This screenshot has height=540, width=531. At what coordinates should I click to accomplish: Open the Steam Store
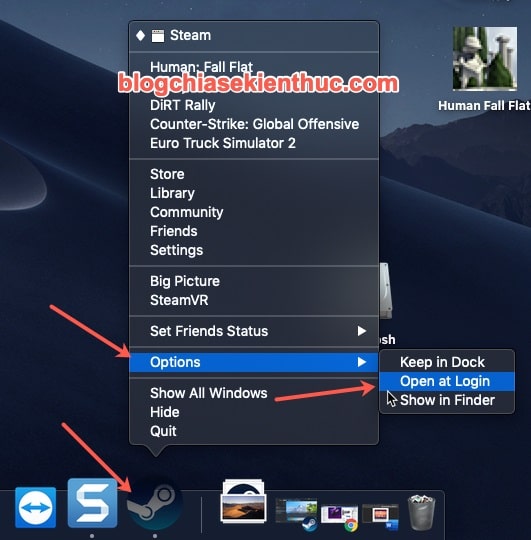tap(254, 174)
